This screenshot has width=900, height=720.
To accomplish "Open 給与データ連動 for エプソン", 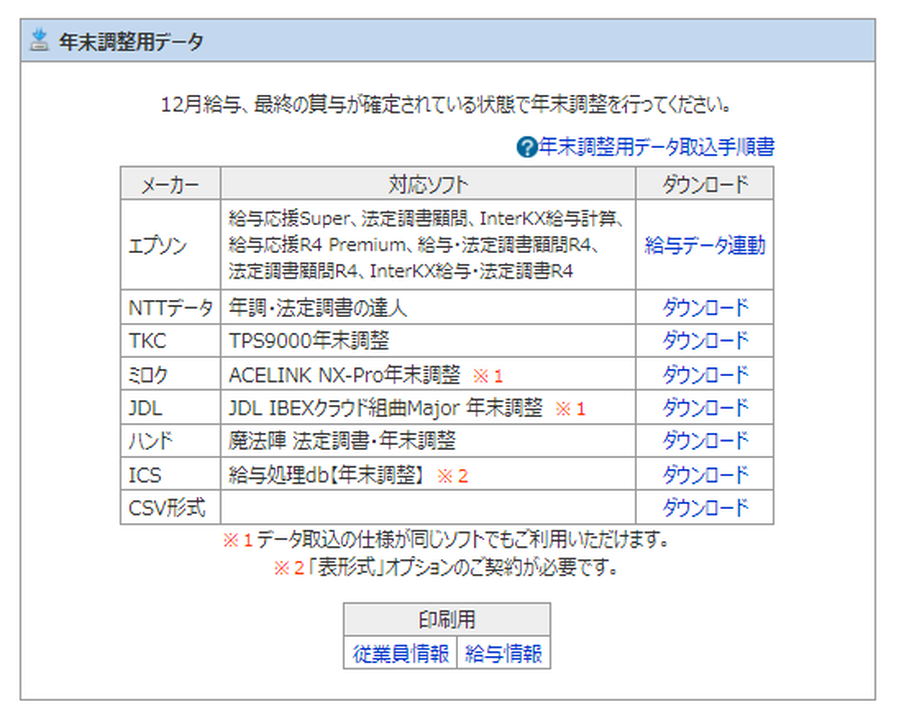I will click(x=705, y=245).
